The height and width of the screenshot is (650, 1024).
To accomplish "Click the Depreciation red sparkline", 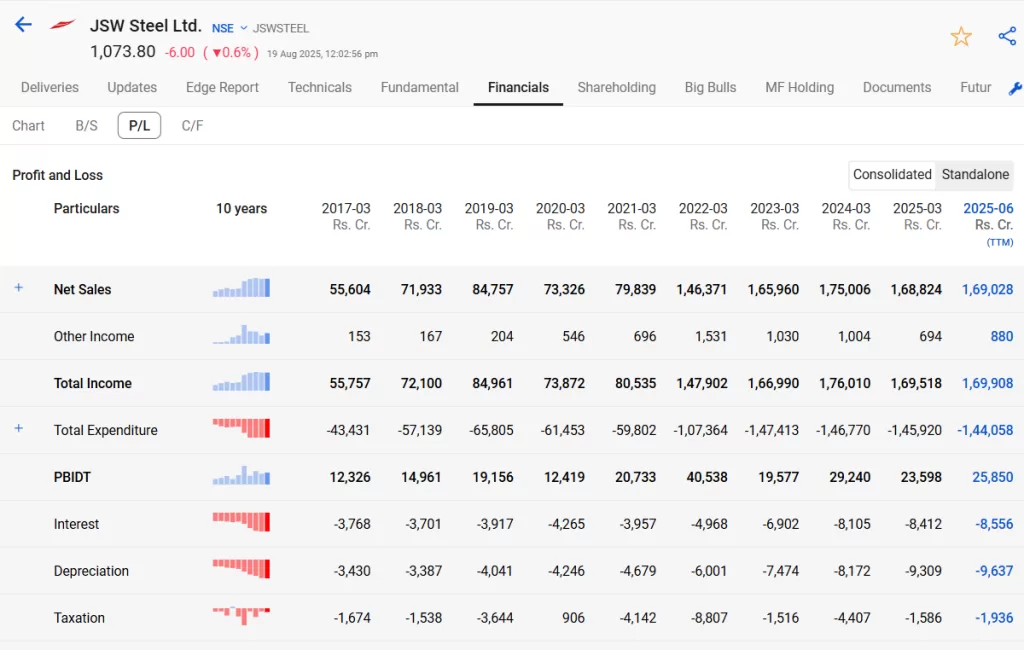I will point(241,569).
